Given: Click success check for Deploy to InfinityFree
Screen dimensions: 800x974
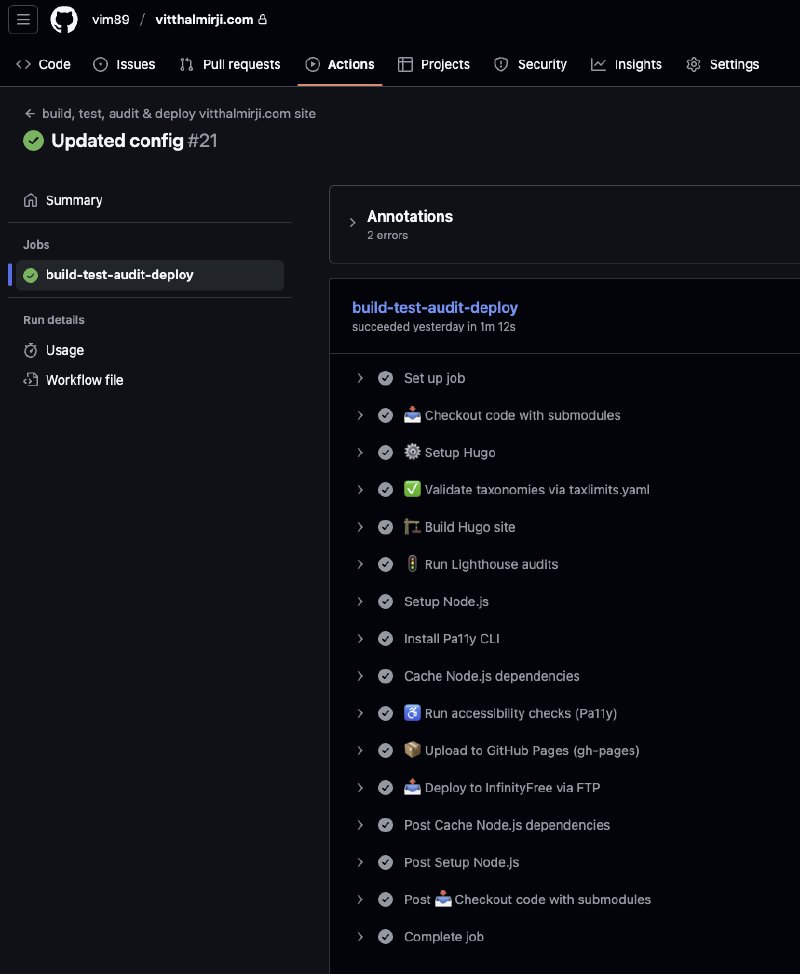Looking at the screenshot, I should tap(385, 788).
